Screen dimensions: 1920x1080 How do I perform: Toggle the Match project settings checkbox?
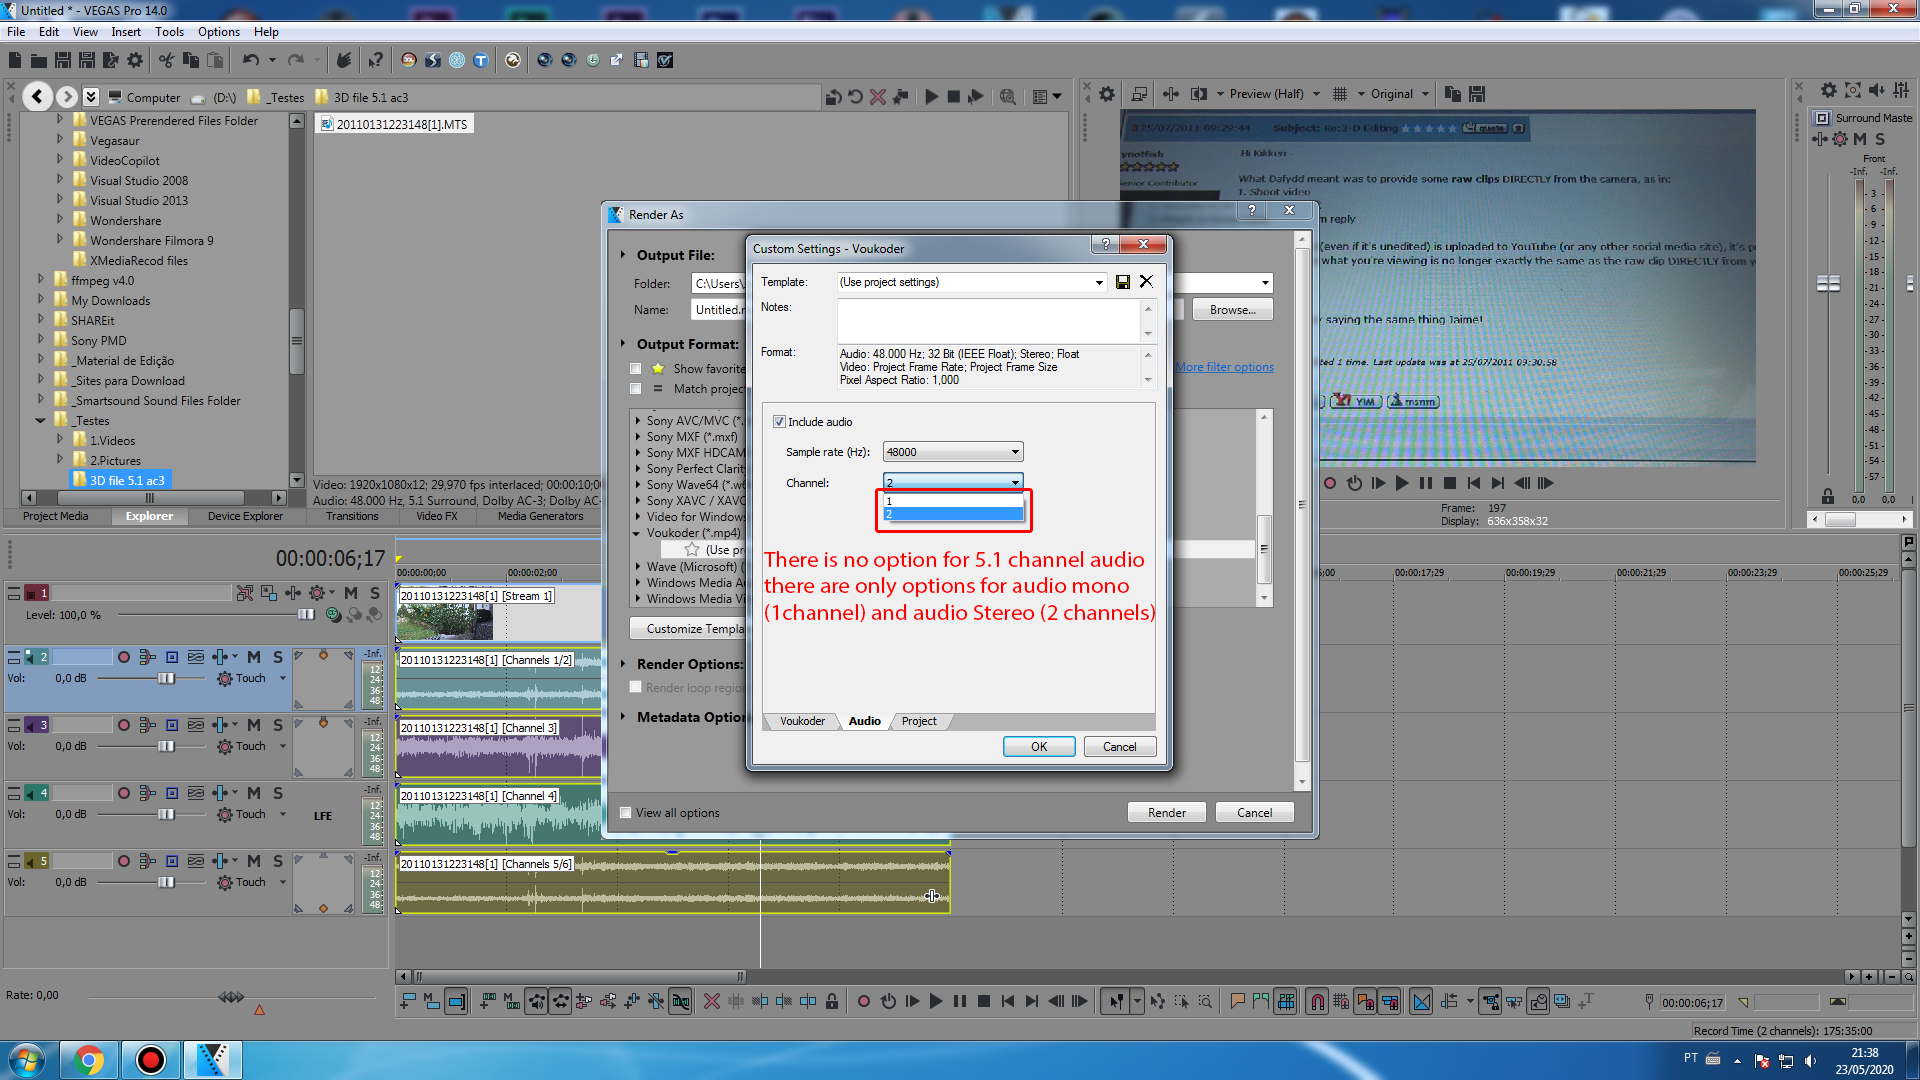(x=635, y=389)
